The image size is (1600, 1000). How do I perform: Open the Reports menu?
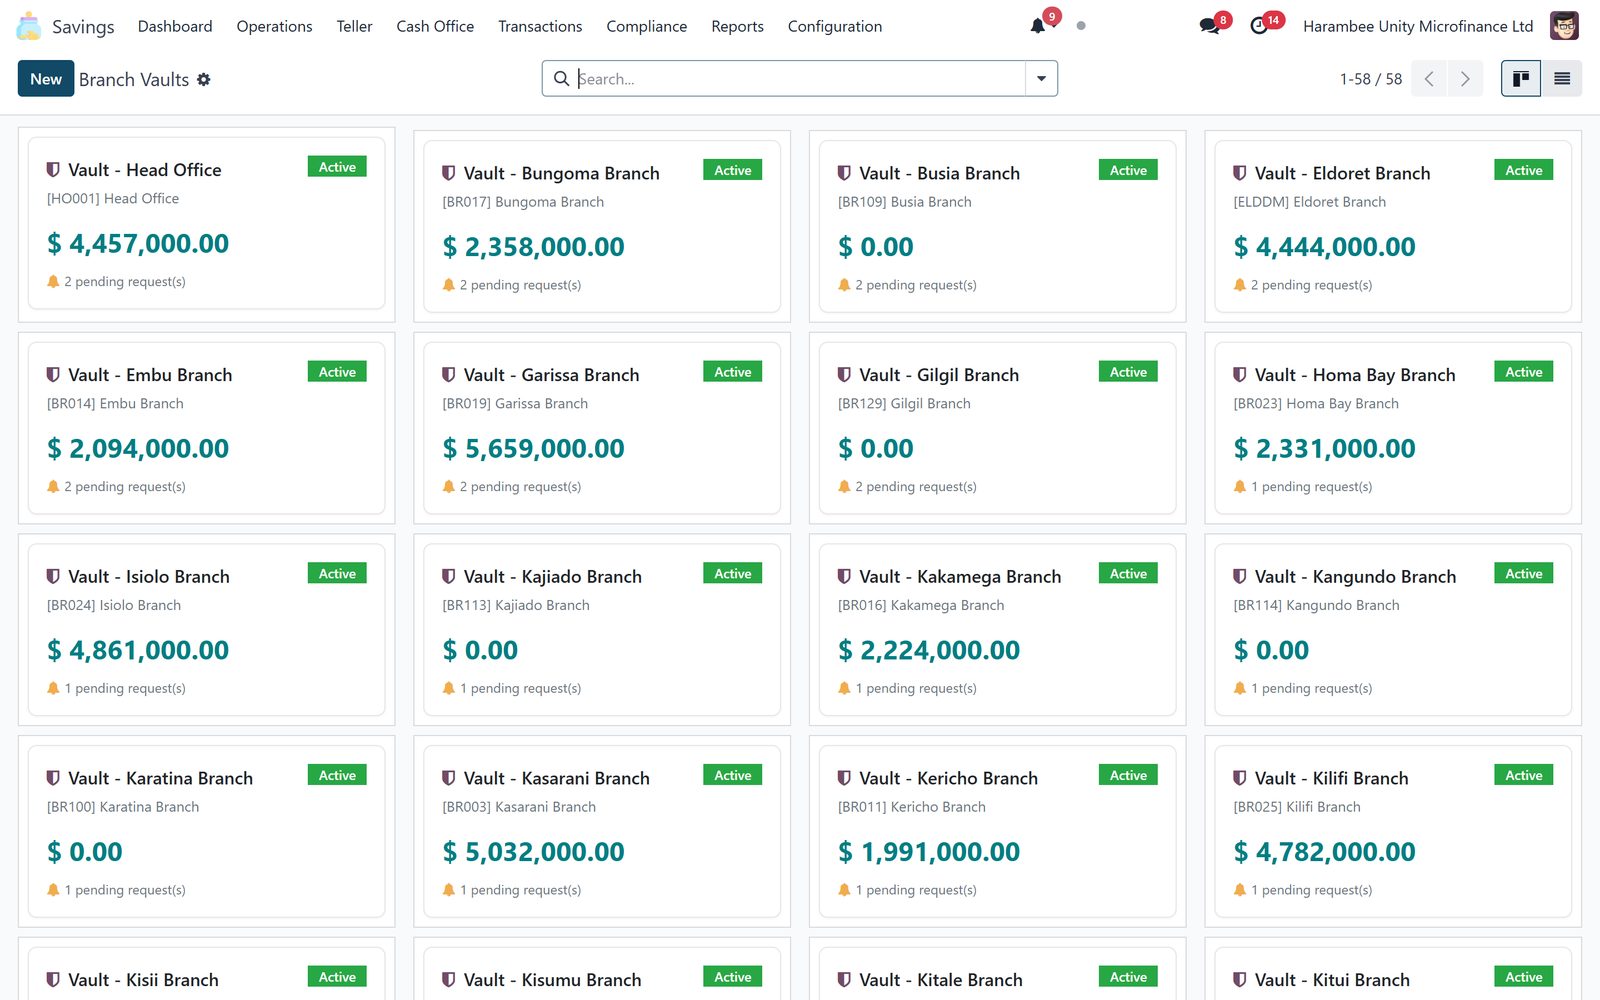(x=737, y=26)
